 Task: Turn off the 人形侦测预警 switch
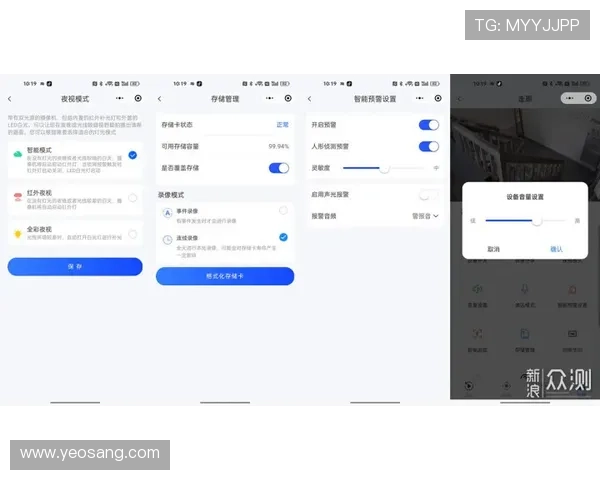click(429, 146)
